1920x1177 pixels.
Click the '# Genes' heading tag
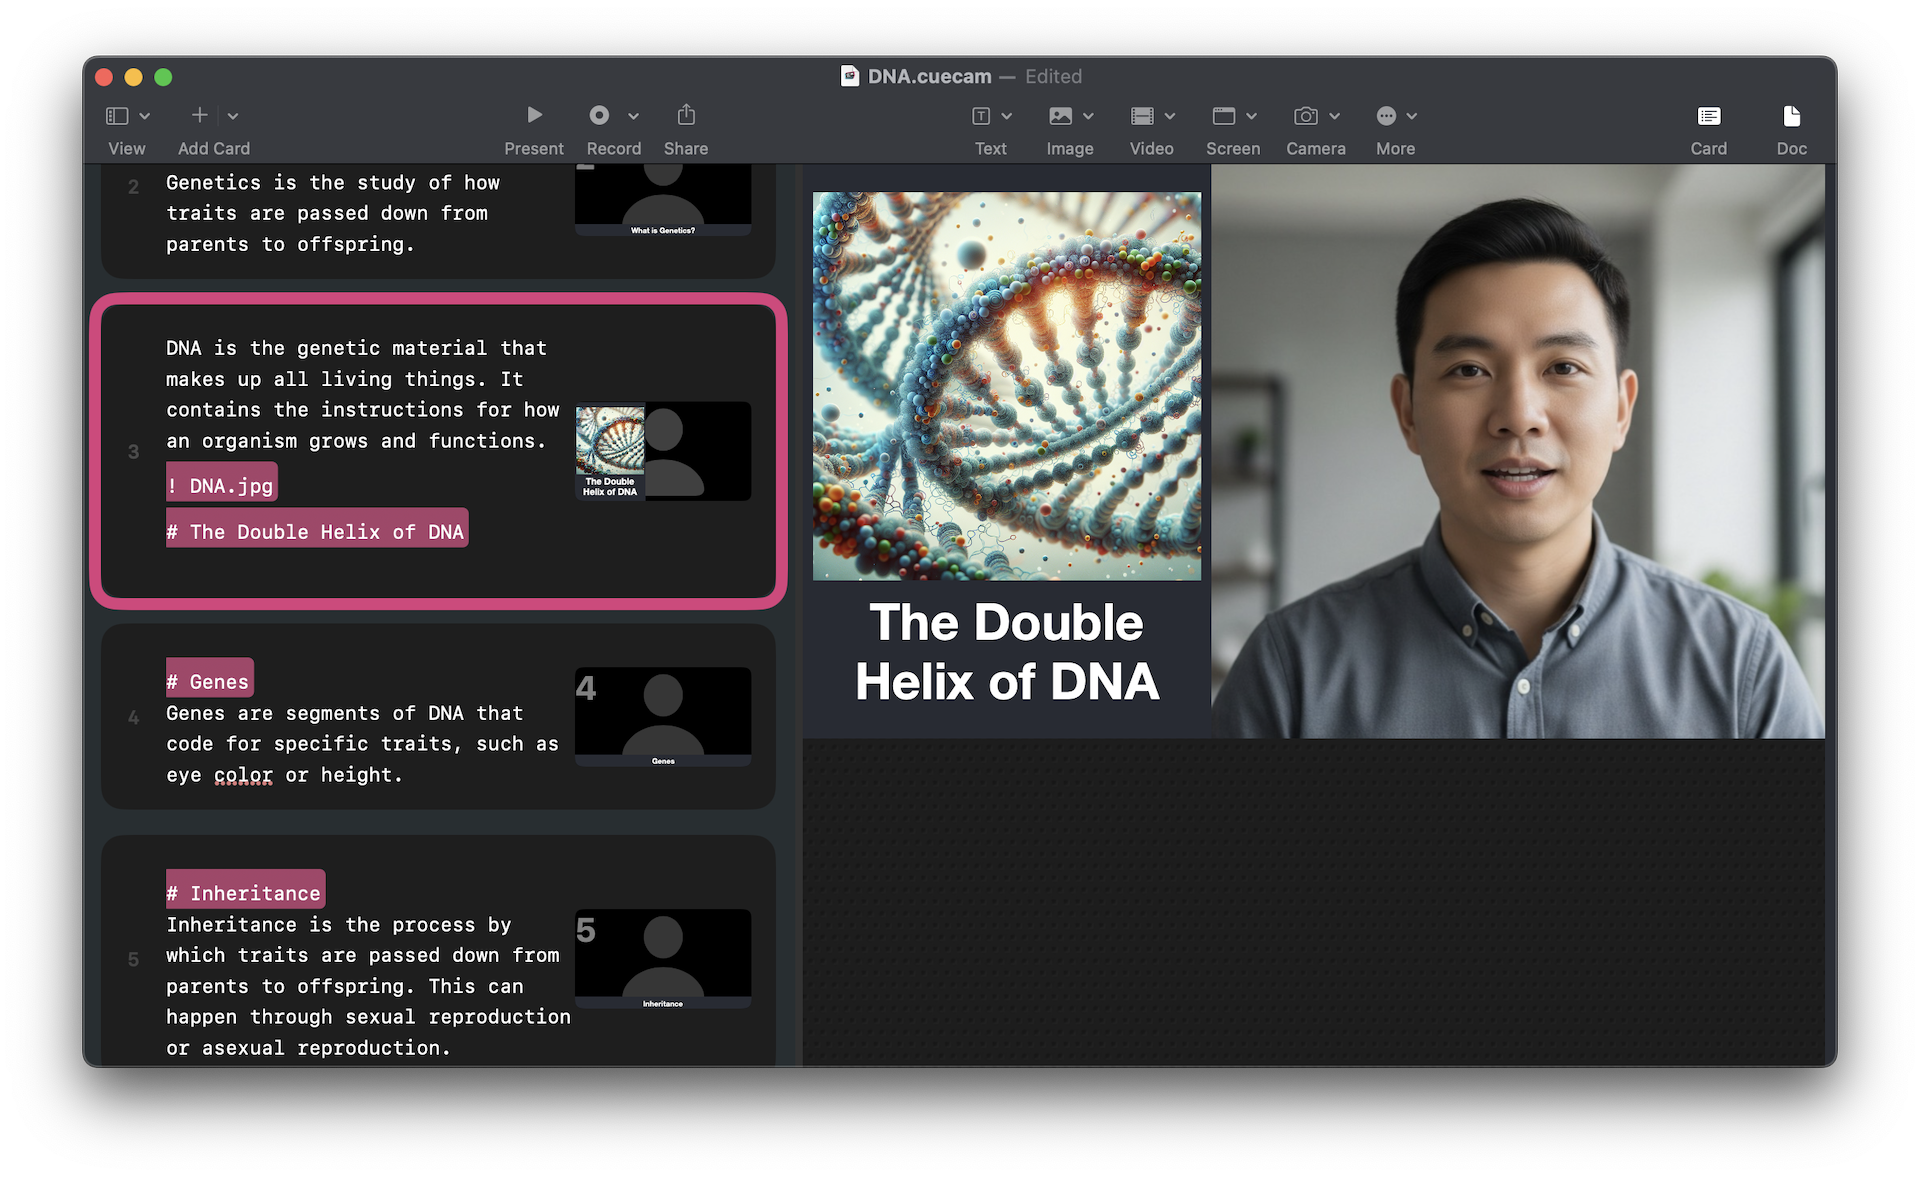(x=209, y=680)
